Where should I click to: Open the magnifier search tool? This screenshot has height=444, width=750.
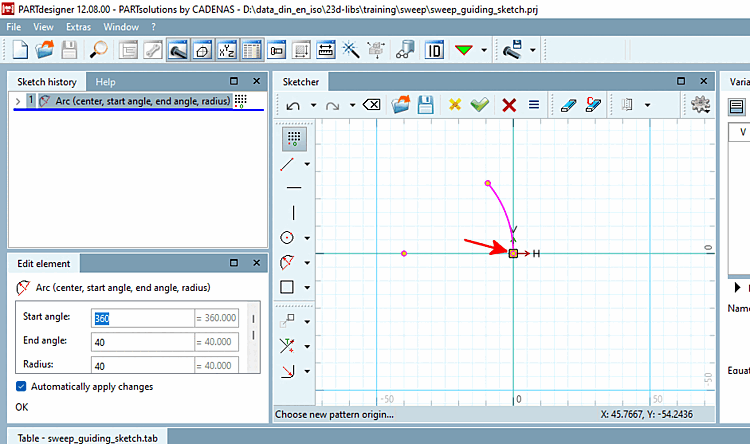99,50
